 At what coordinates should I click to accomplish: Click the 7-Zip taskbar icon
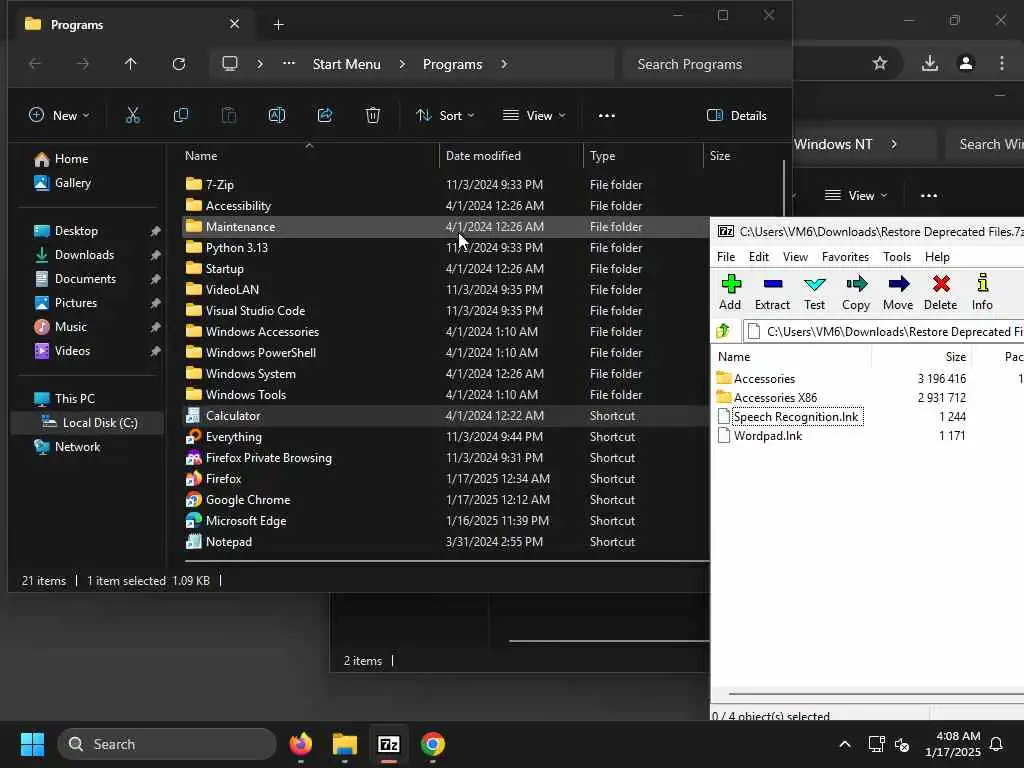point(389,744)
